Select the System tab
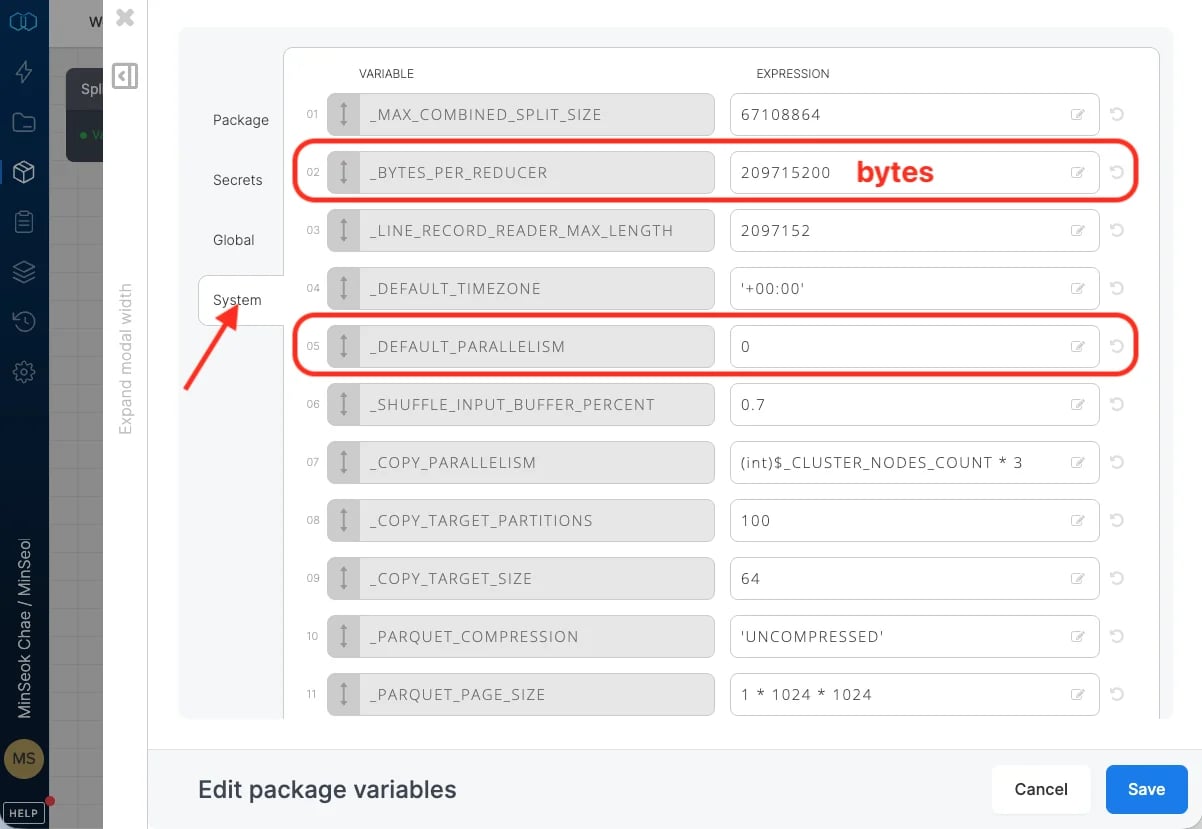The image size is (1202, 829). click(241, 300)
